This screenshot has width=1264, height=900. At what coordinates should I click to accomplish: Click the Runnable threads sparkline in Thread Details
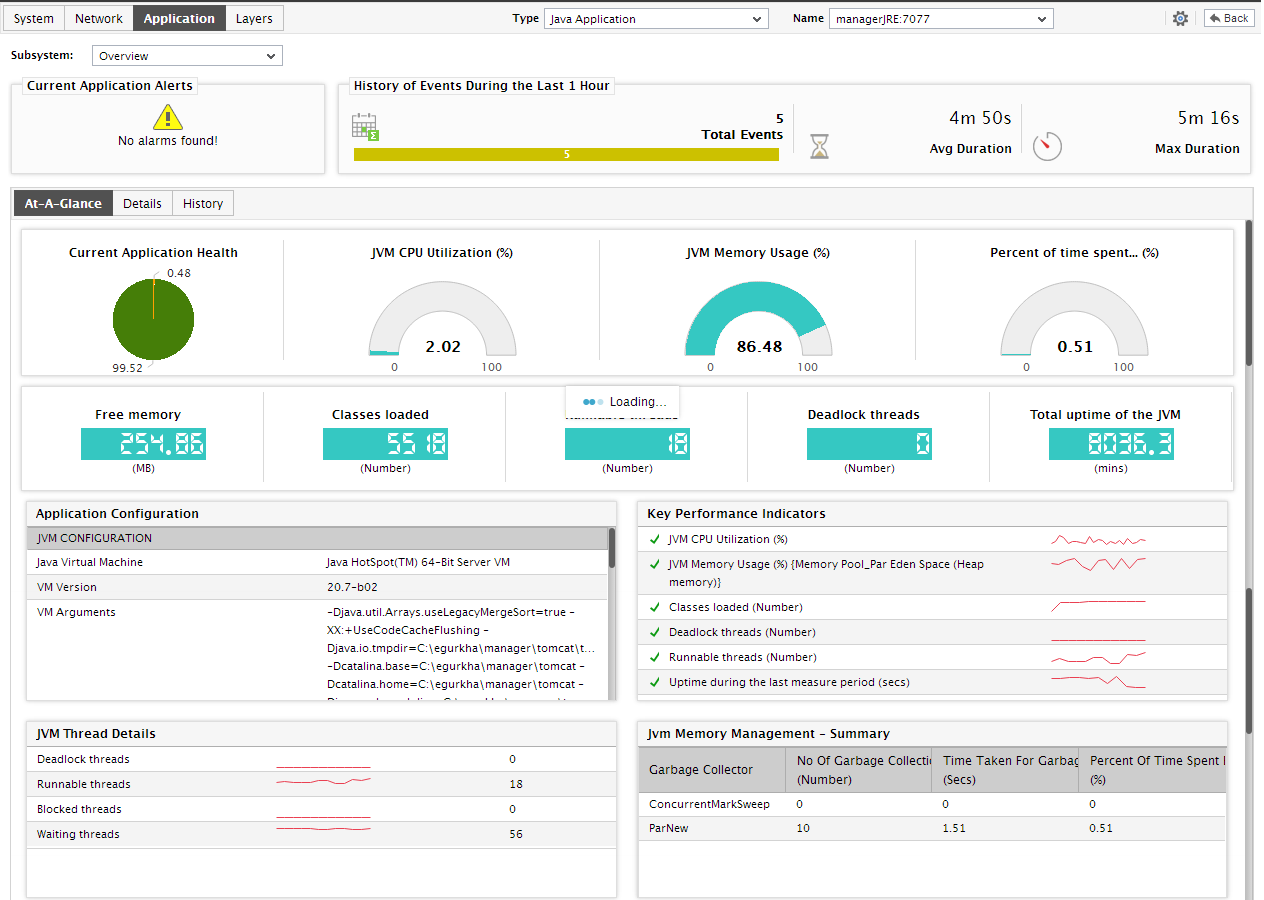(323, 782)
